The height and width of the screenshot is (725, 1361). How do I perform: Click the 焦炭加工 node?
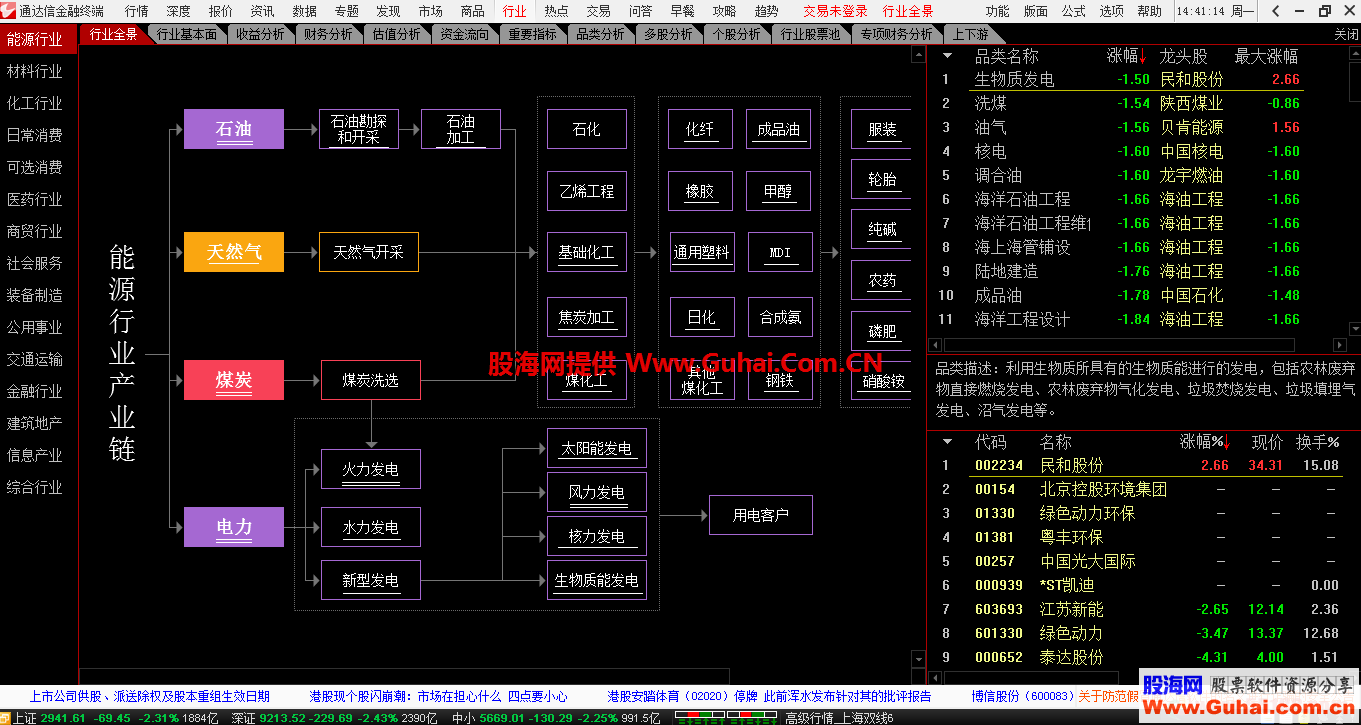coord(587,317)
